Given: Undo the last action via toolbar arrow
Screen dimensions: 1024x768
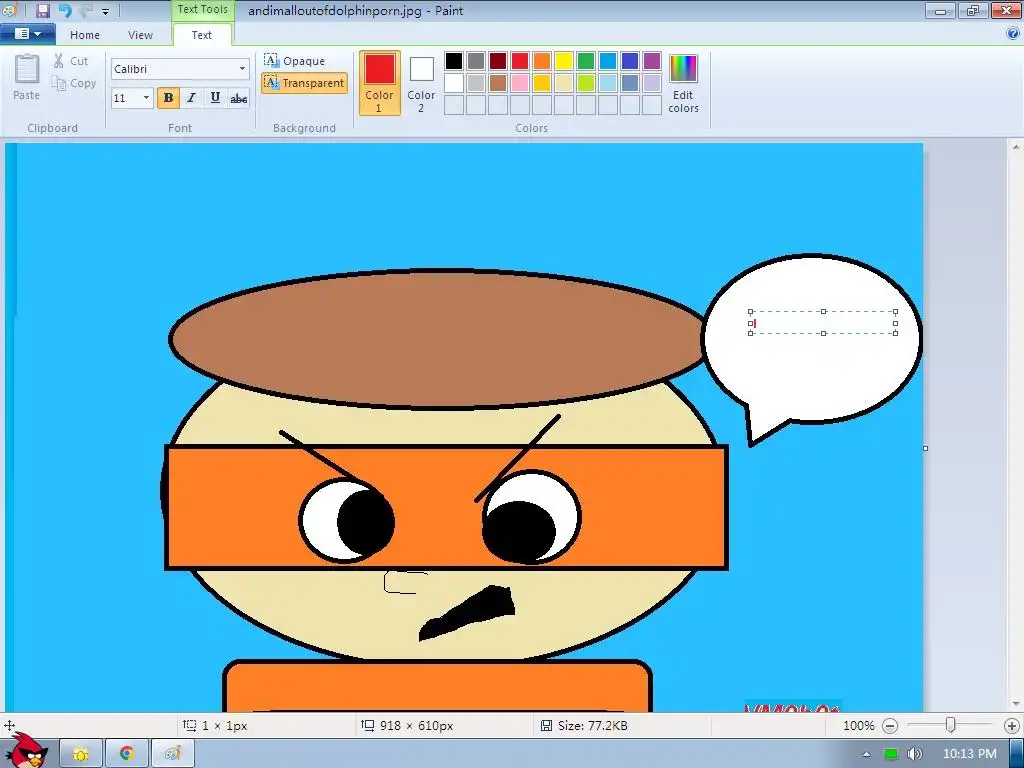Looking at the screenshot, I should [x=65, y=10].
